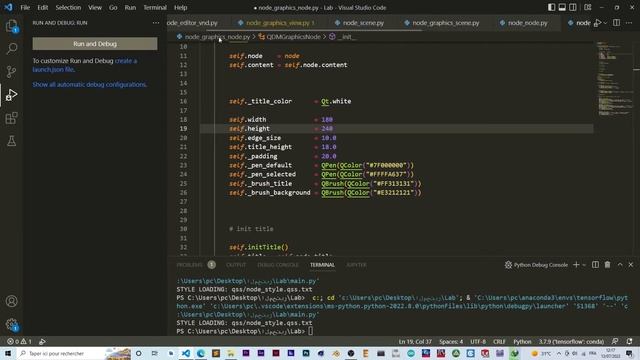Click the Run and Debug button
The image size is (640, 360).
pyautogui.click(x=95, y=44)
